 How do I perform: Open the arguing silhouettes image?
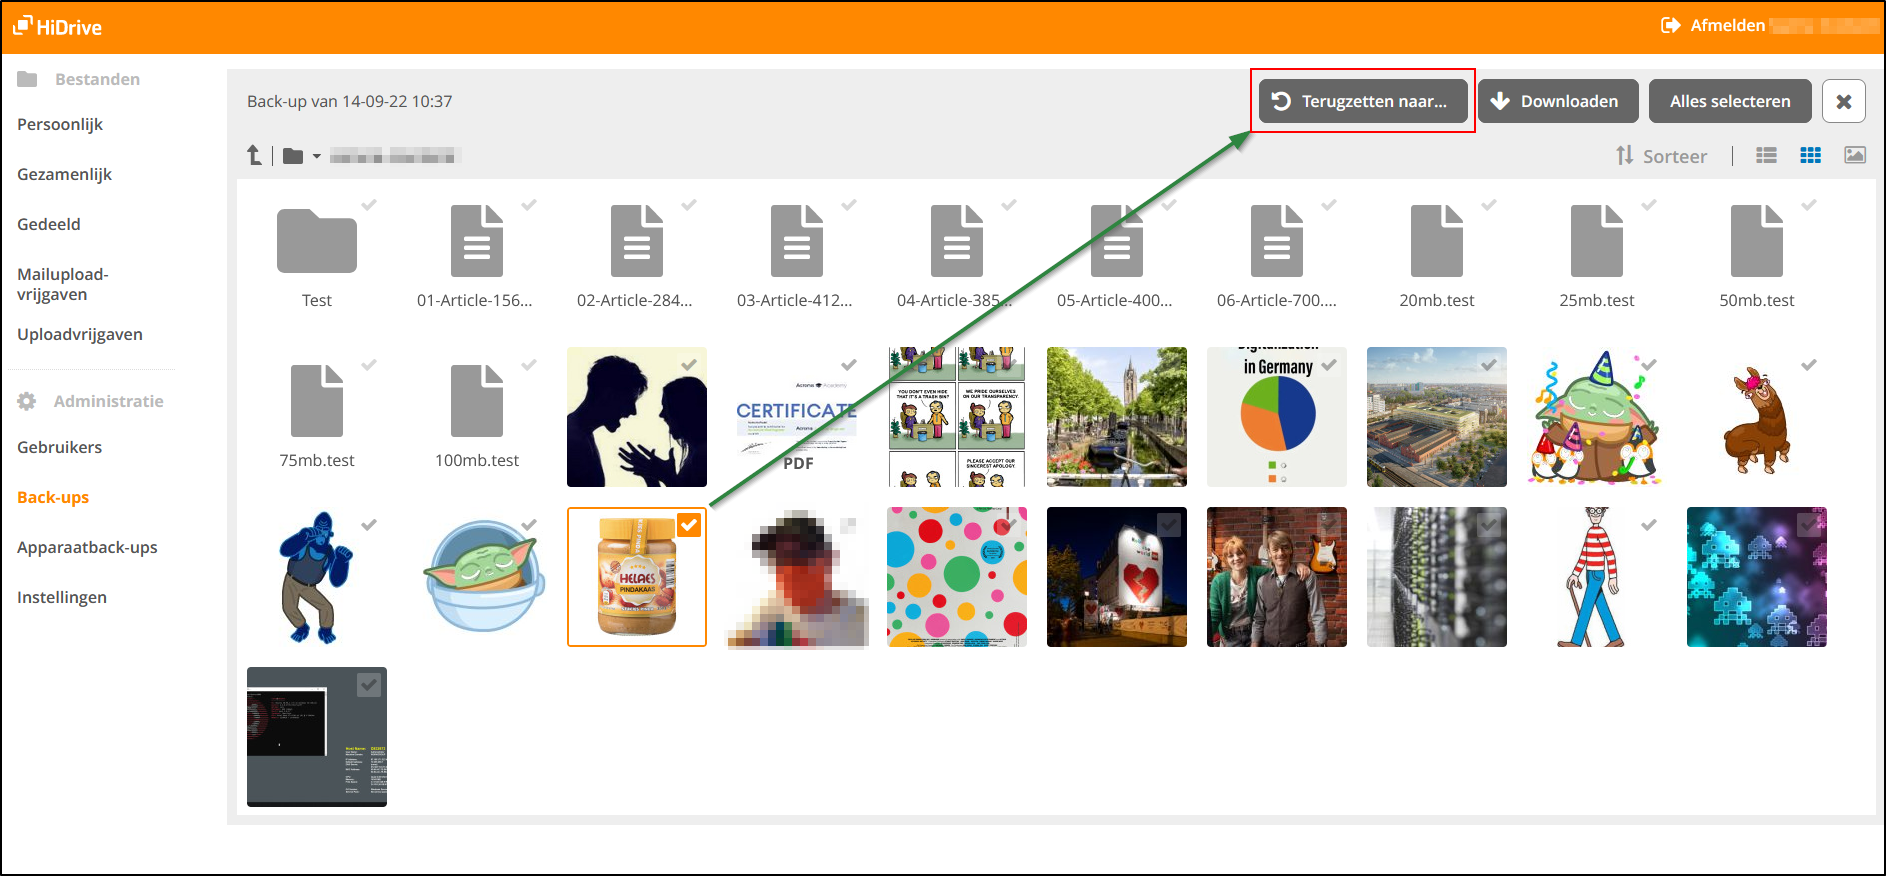click(637, 417)
